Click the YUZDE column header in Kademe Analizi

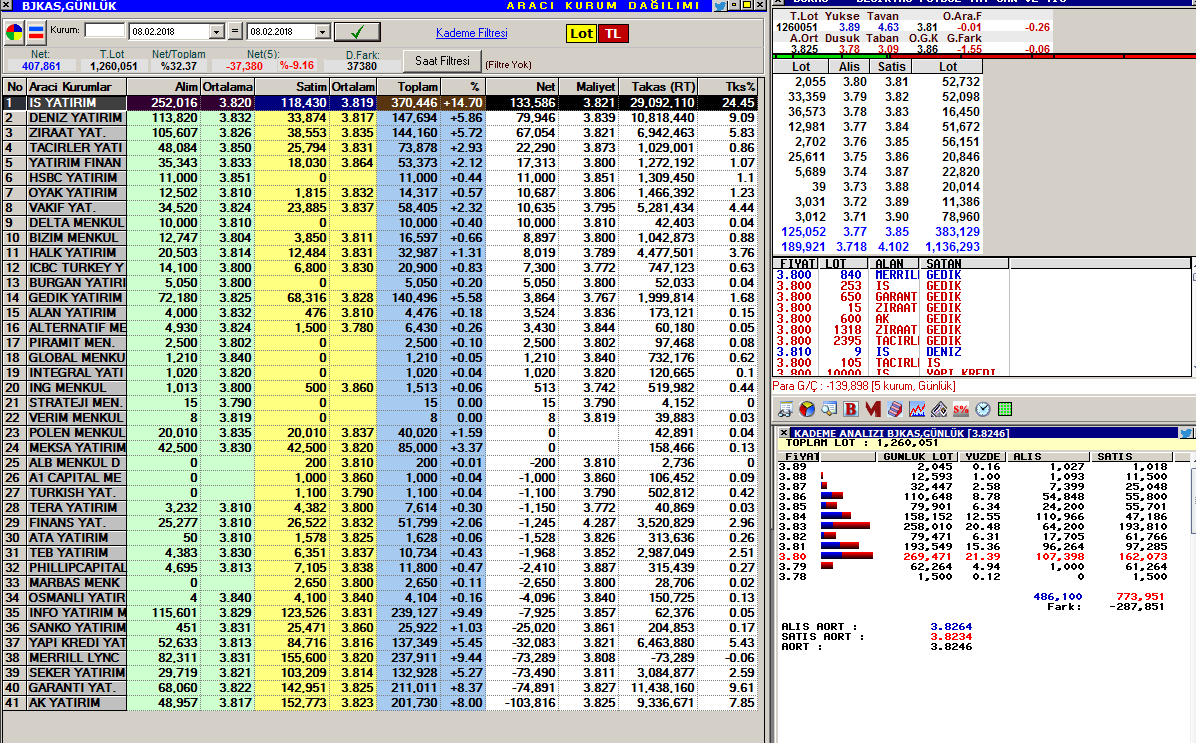[x=982, y=456]
